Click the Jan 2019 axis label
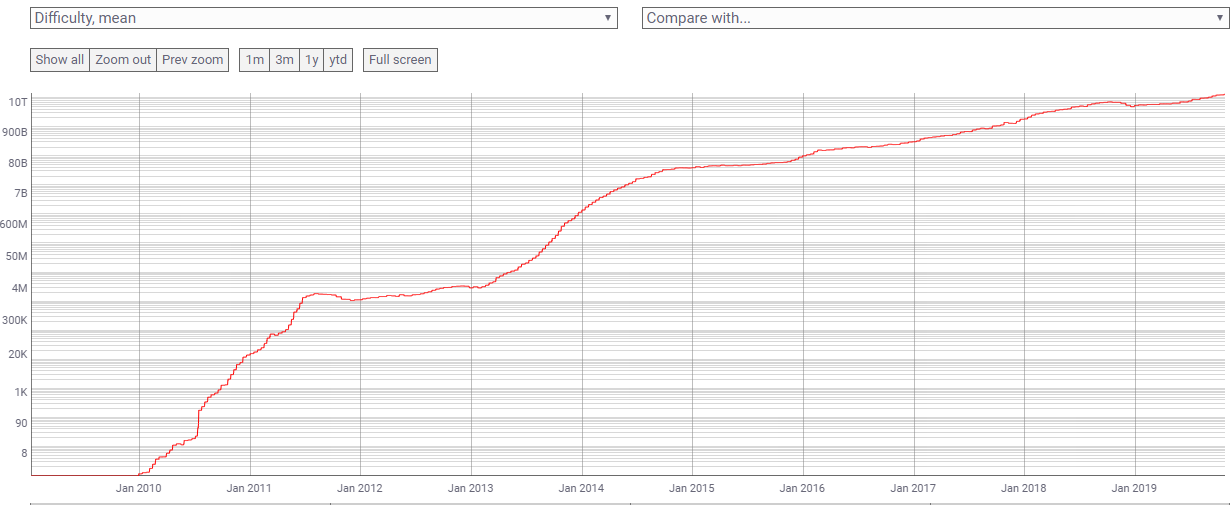Screen dimensions: 1231x505 [x=1134, y=488]
